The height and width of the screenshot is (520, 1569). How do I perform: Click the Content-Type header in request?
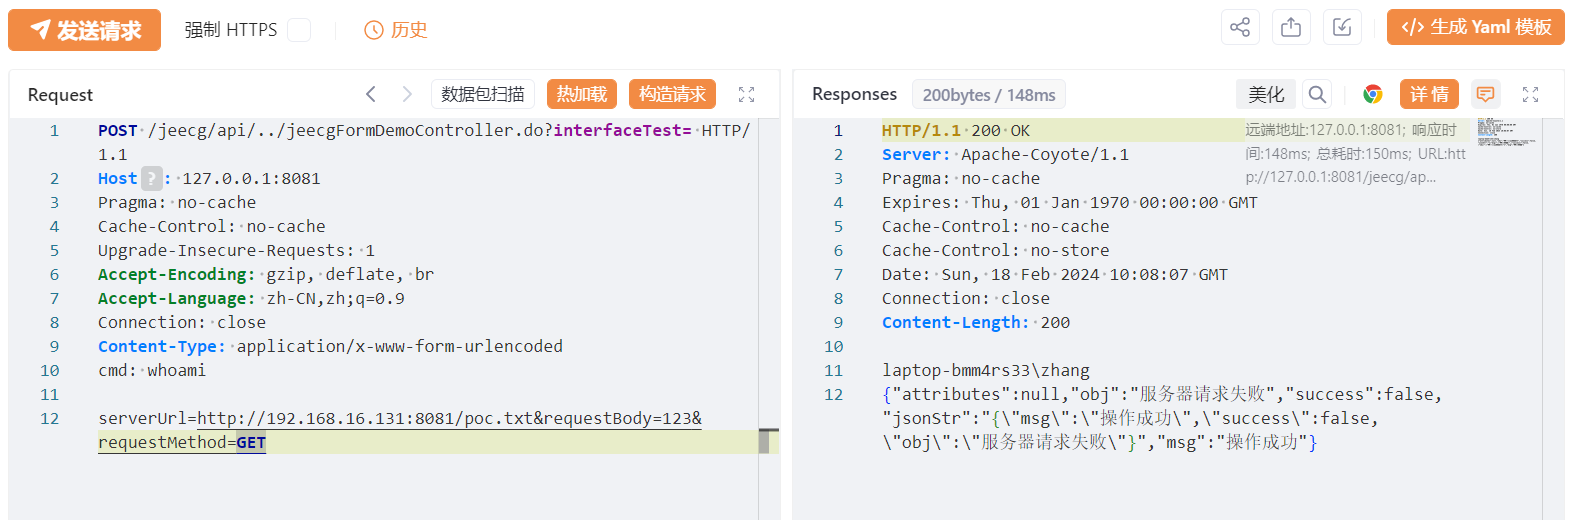click(x=330, y=346)
